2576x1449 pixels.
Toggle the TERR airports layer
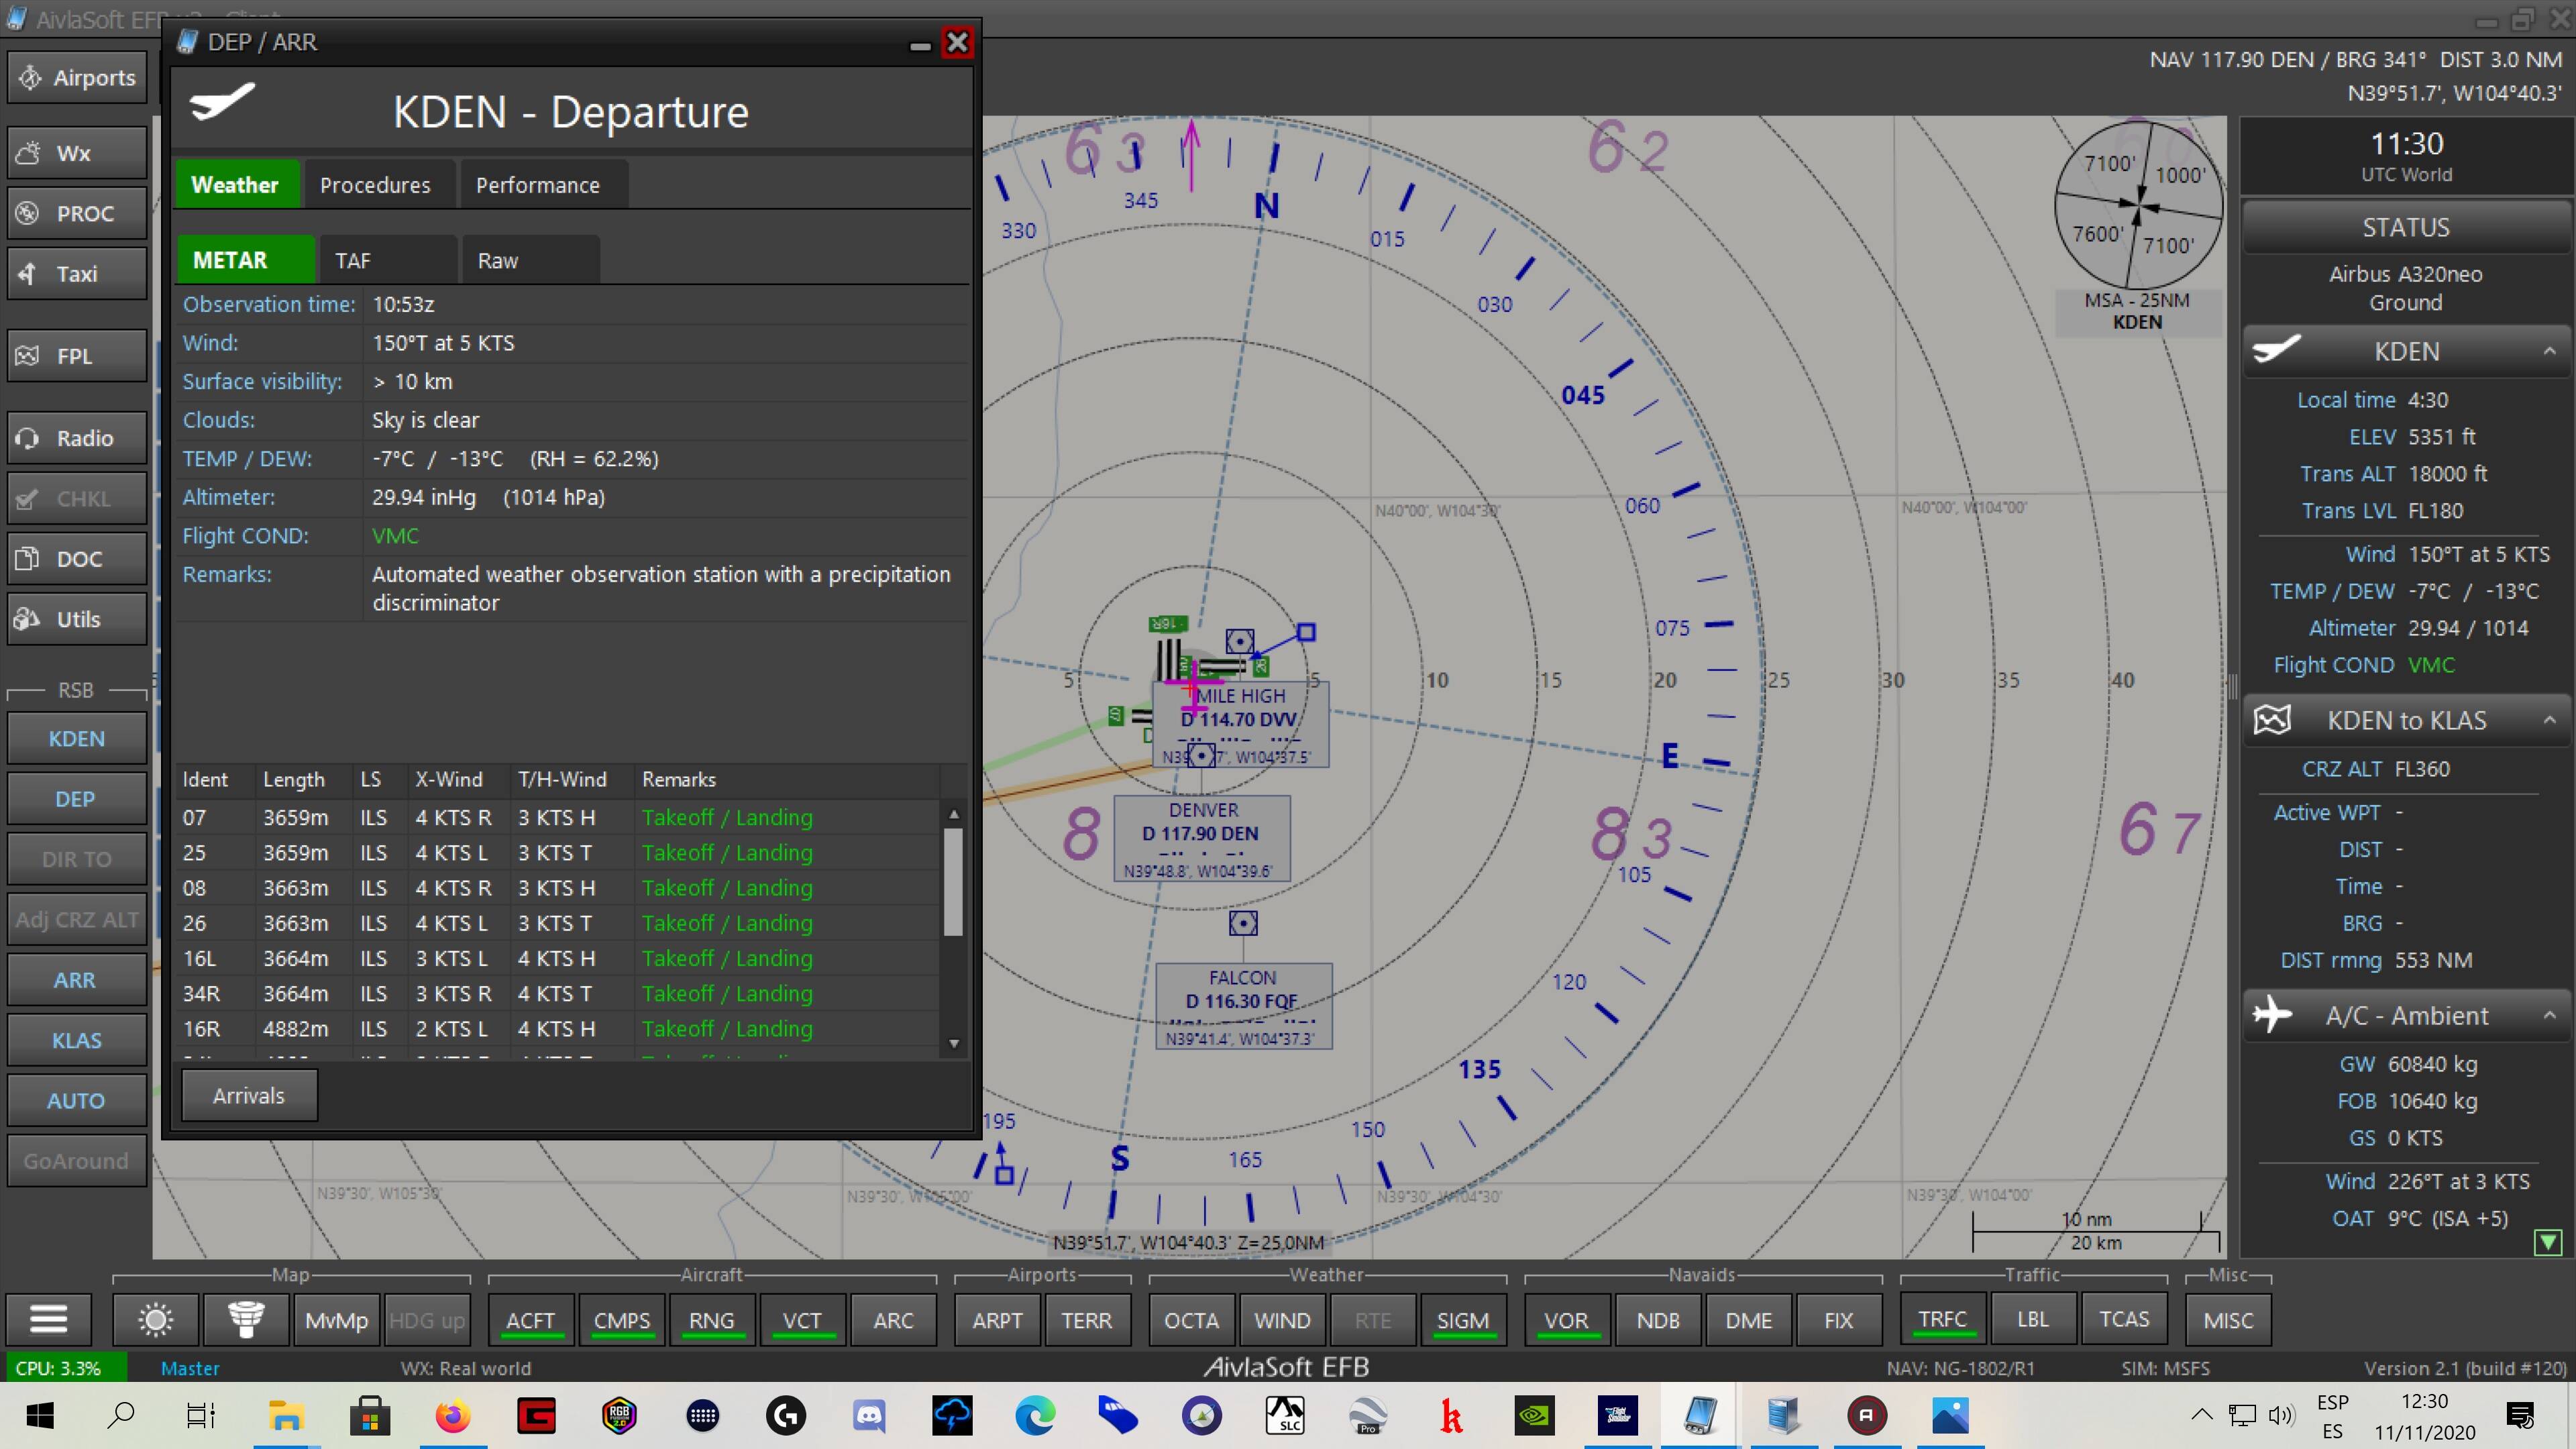click(x=1087, y=1320)
